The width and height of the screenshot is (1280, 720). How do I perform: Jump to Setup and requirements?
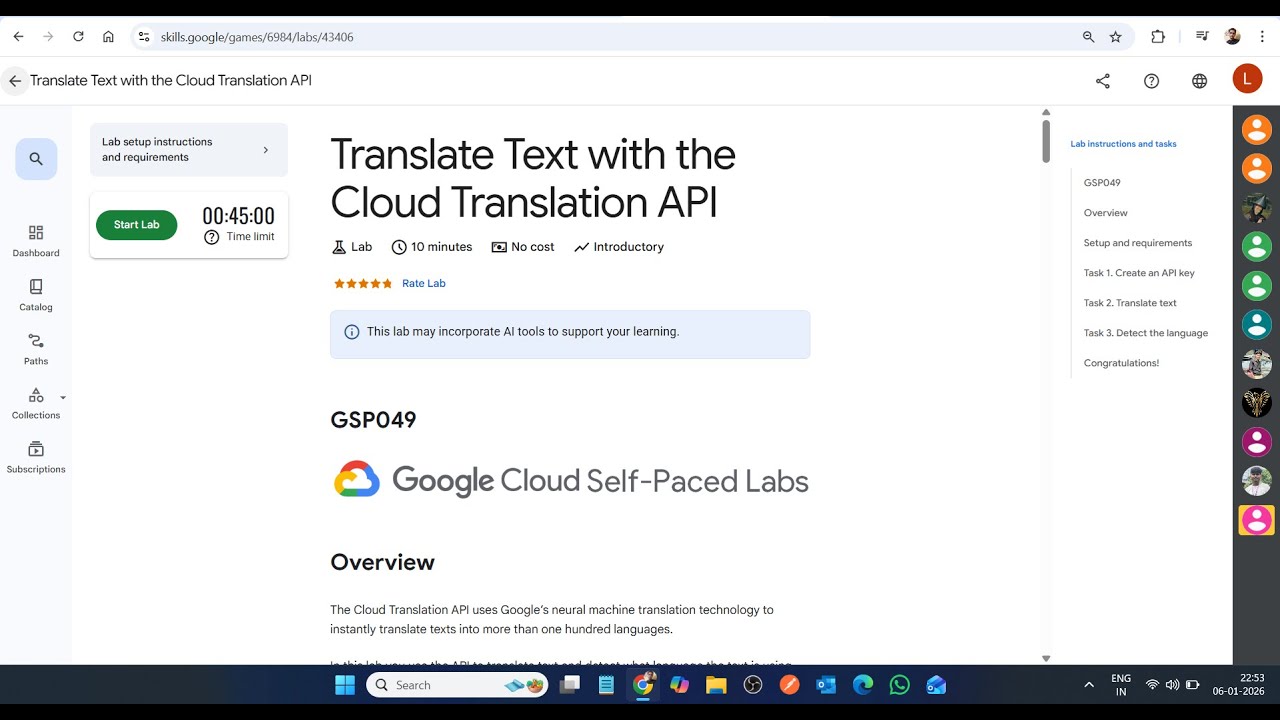pyautogui.click(x=1138, y=243)
